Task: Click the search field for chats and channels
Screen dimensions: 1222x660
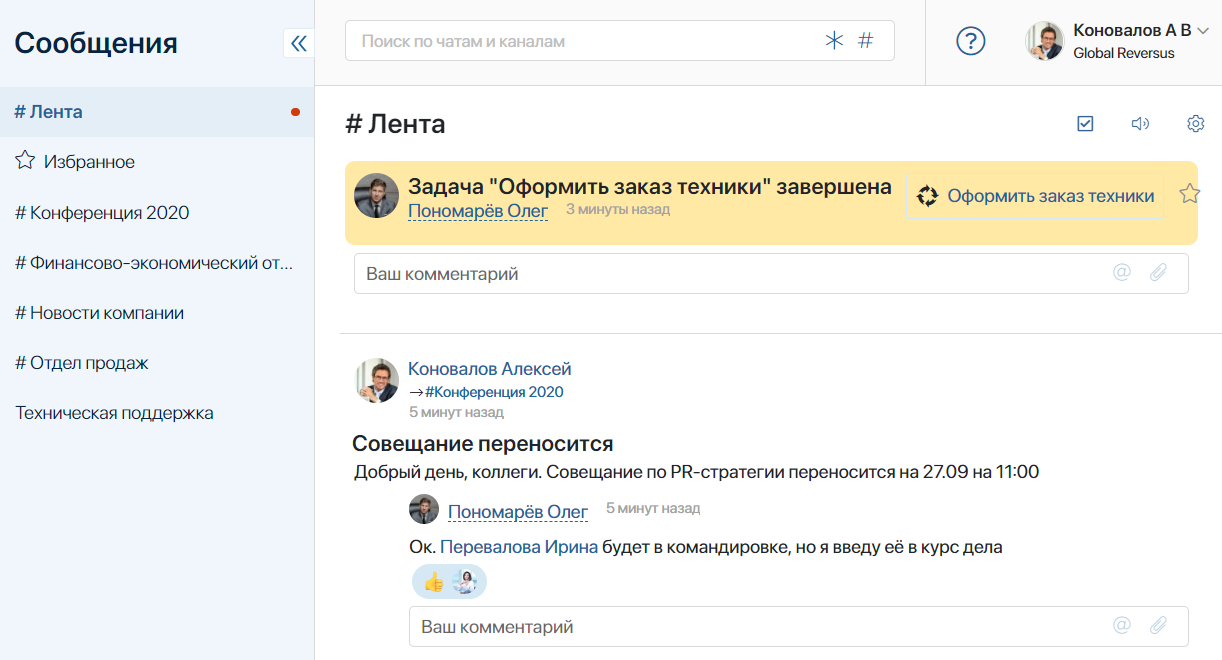Action: coord(620,41)
